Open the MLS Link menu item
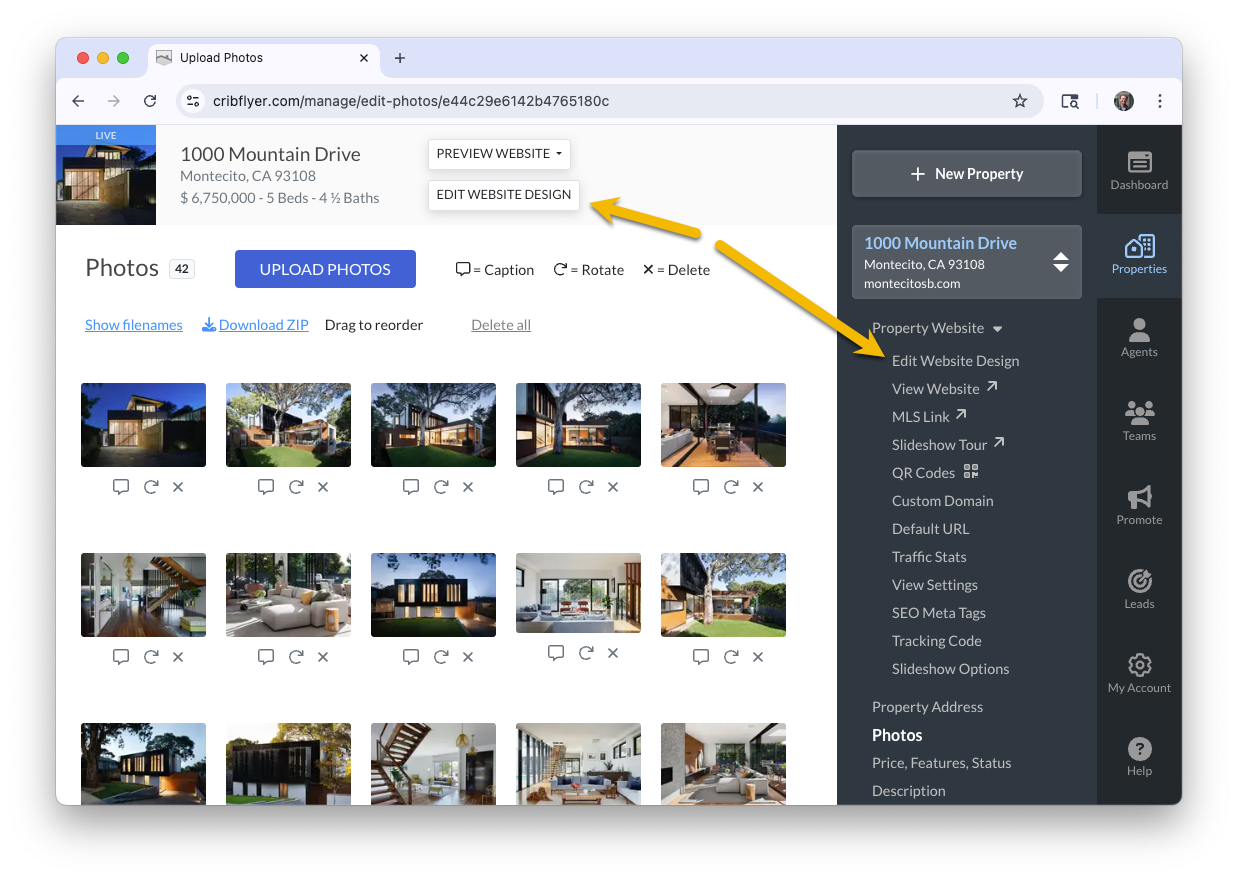 click(x=929, y=417)
